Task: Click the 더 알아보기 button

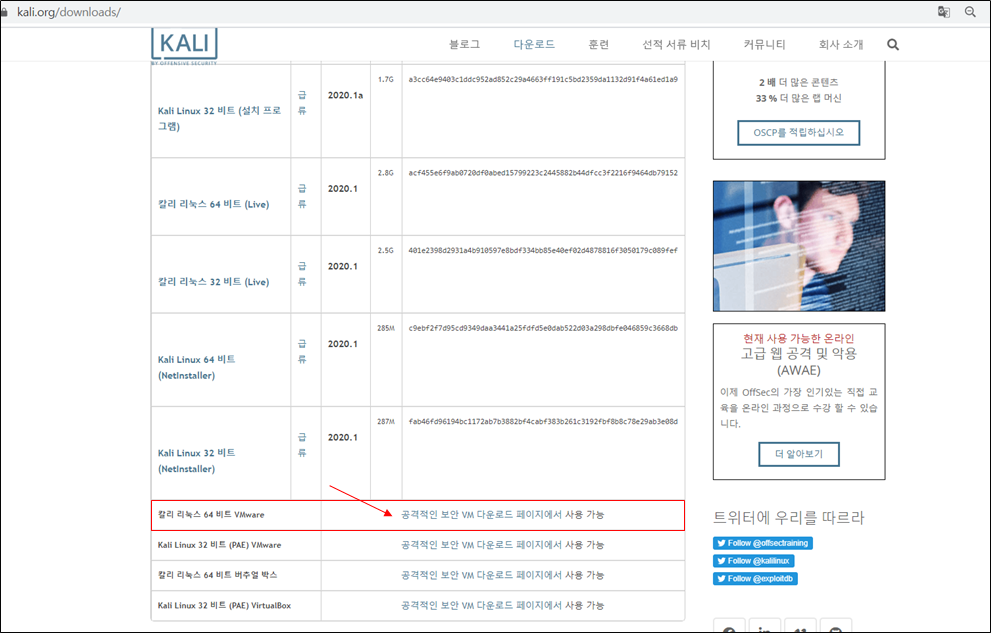Action: [x=799, y=454]
